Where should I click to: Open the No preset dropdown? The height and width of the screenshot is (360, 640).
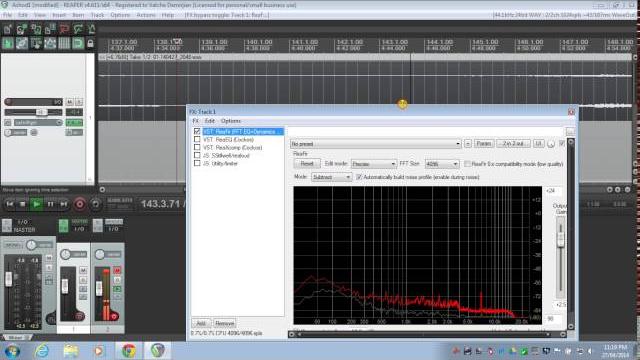point(376,144)
